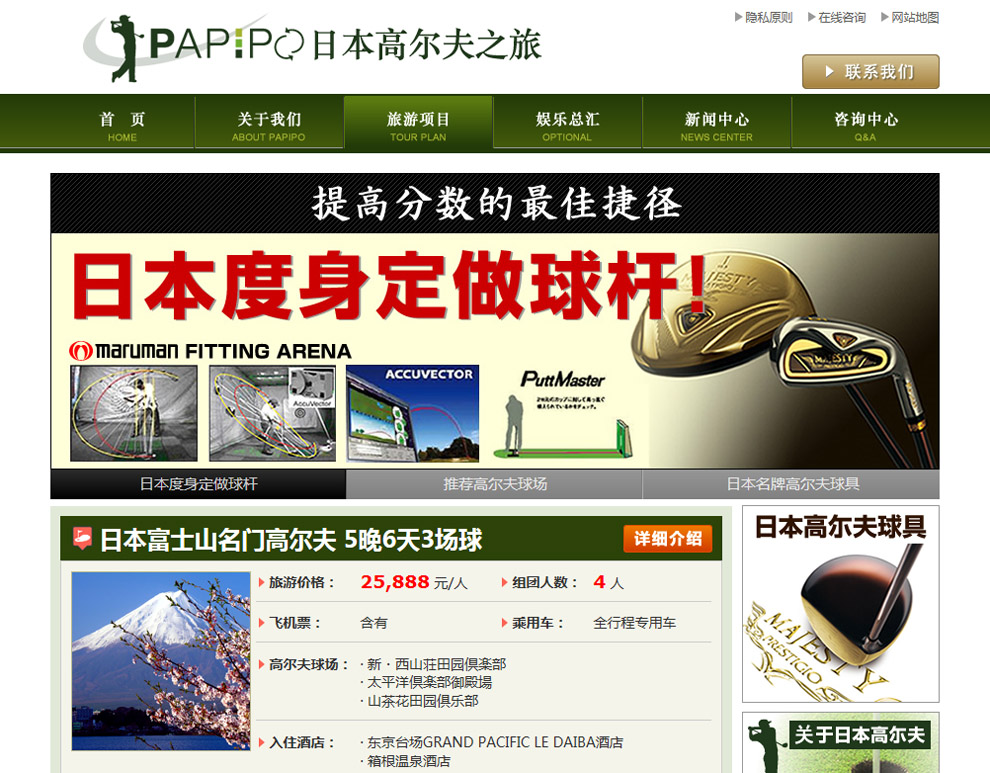Open the 网站地图 sitemap link

pyautogui.click(x=915, y=18)
